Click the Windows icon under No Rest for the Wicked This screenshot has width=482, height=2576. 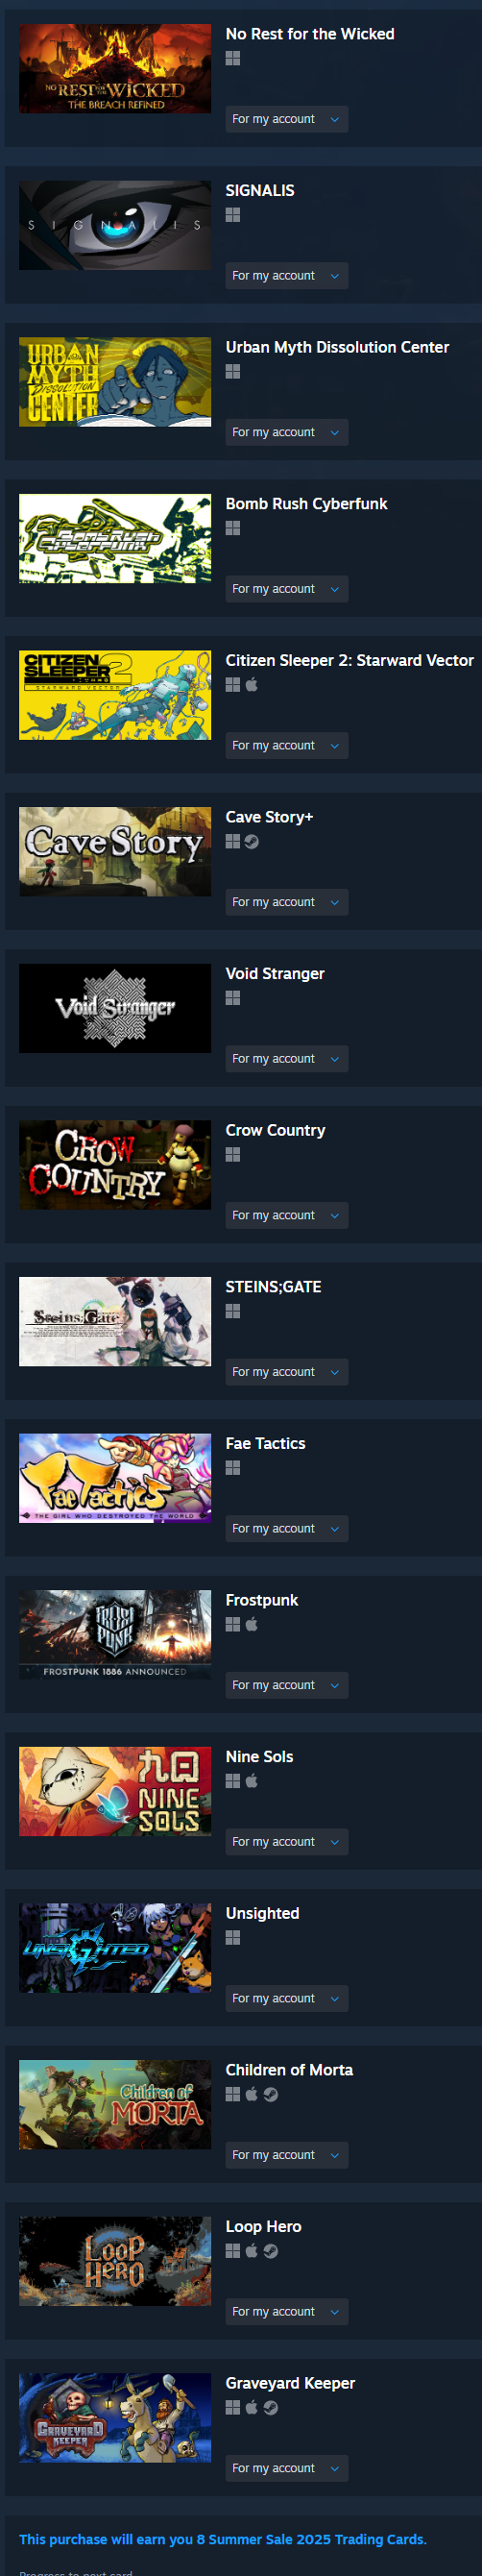[x=233, y=59]
